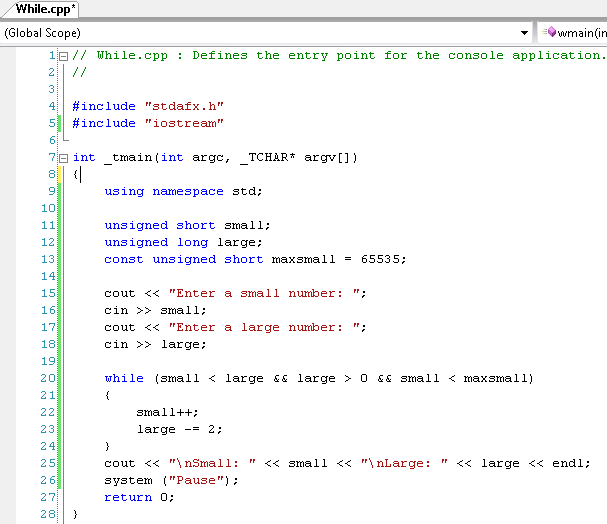The height and width of the screenshot is (524, 607).
Task: Click the 'while' keyword on line 20
Action: [x=124, y=378]
